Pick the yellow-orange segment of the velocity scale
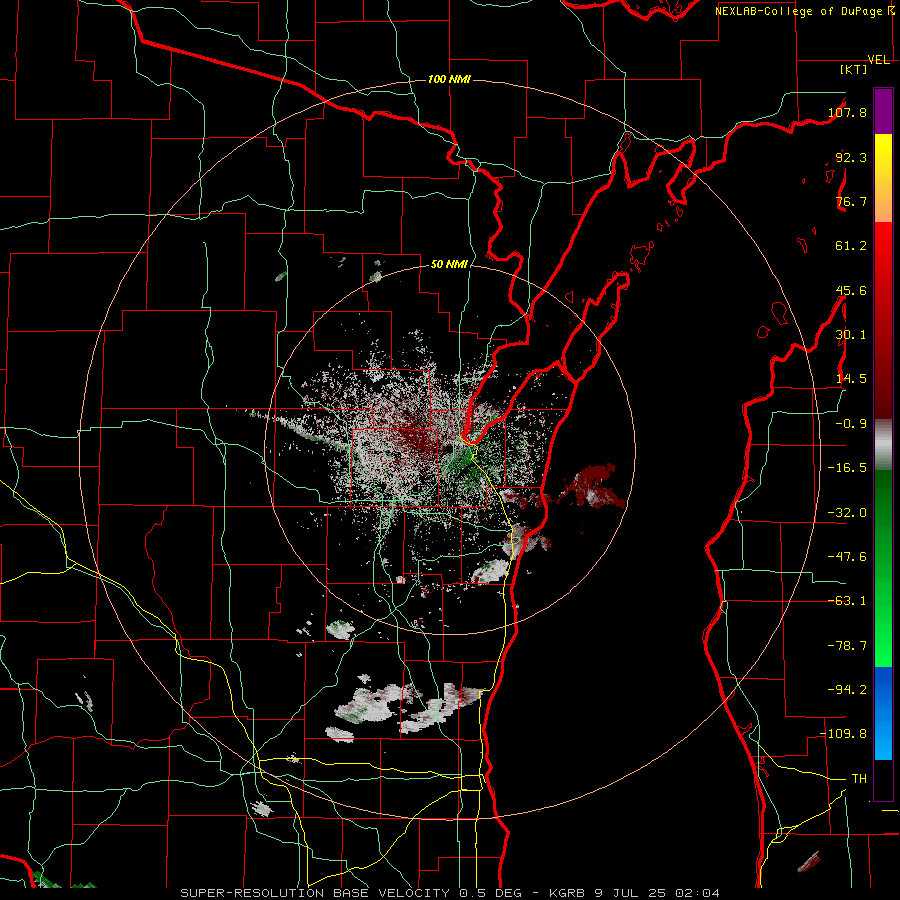 pyautogui.click(x=883, y=178)
